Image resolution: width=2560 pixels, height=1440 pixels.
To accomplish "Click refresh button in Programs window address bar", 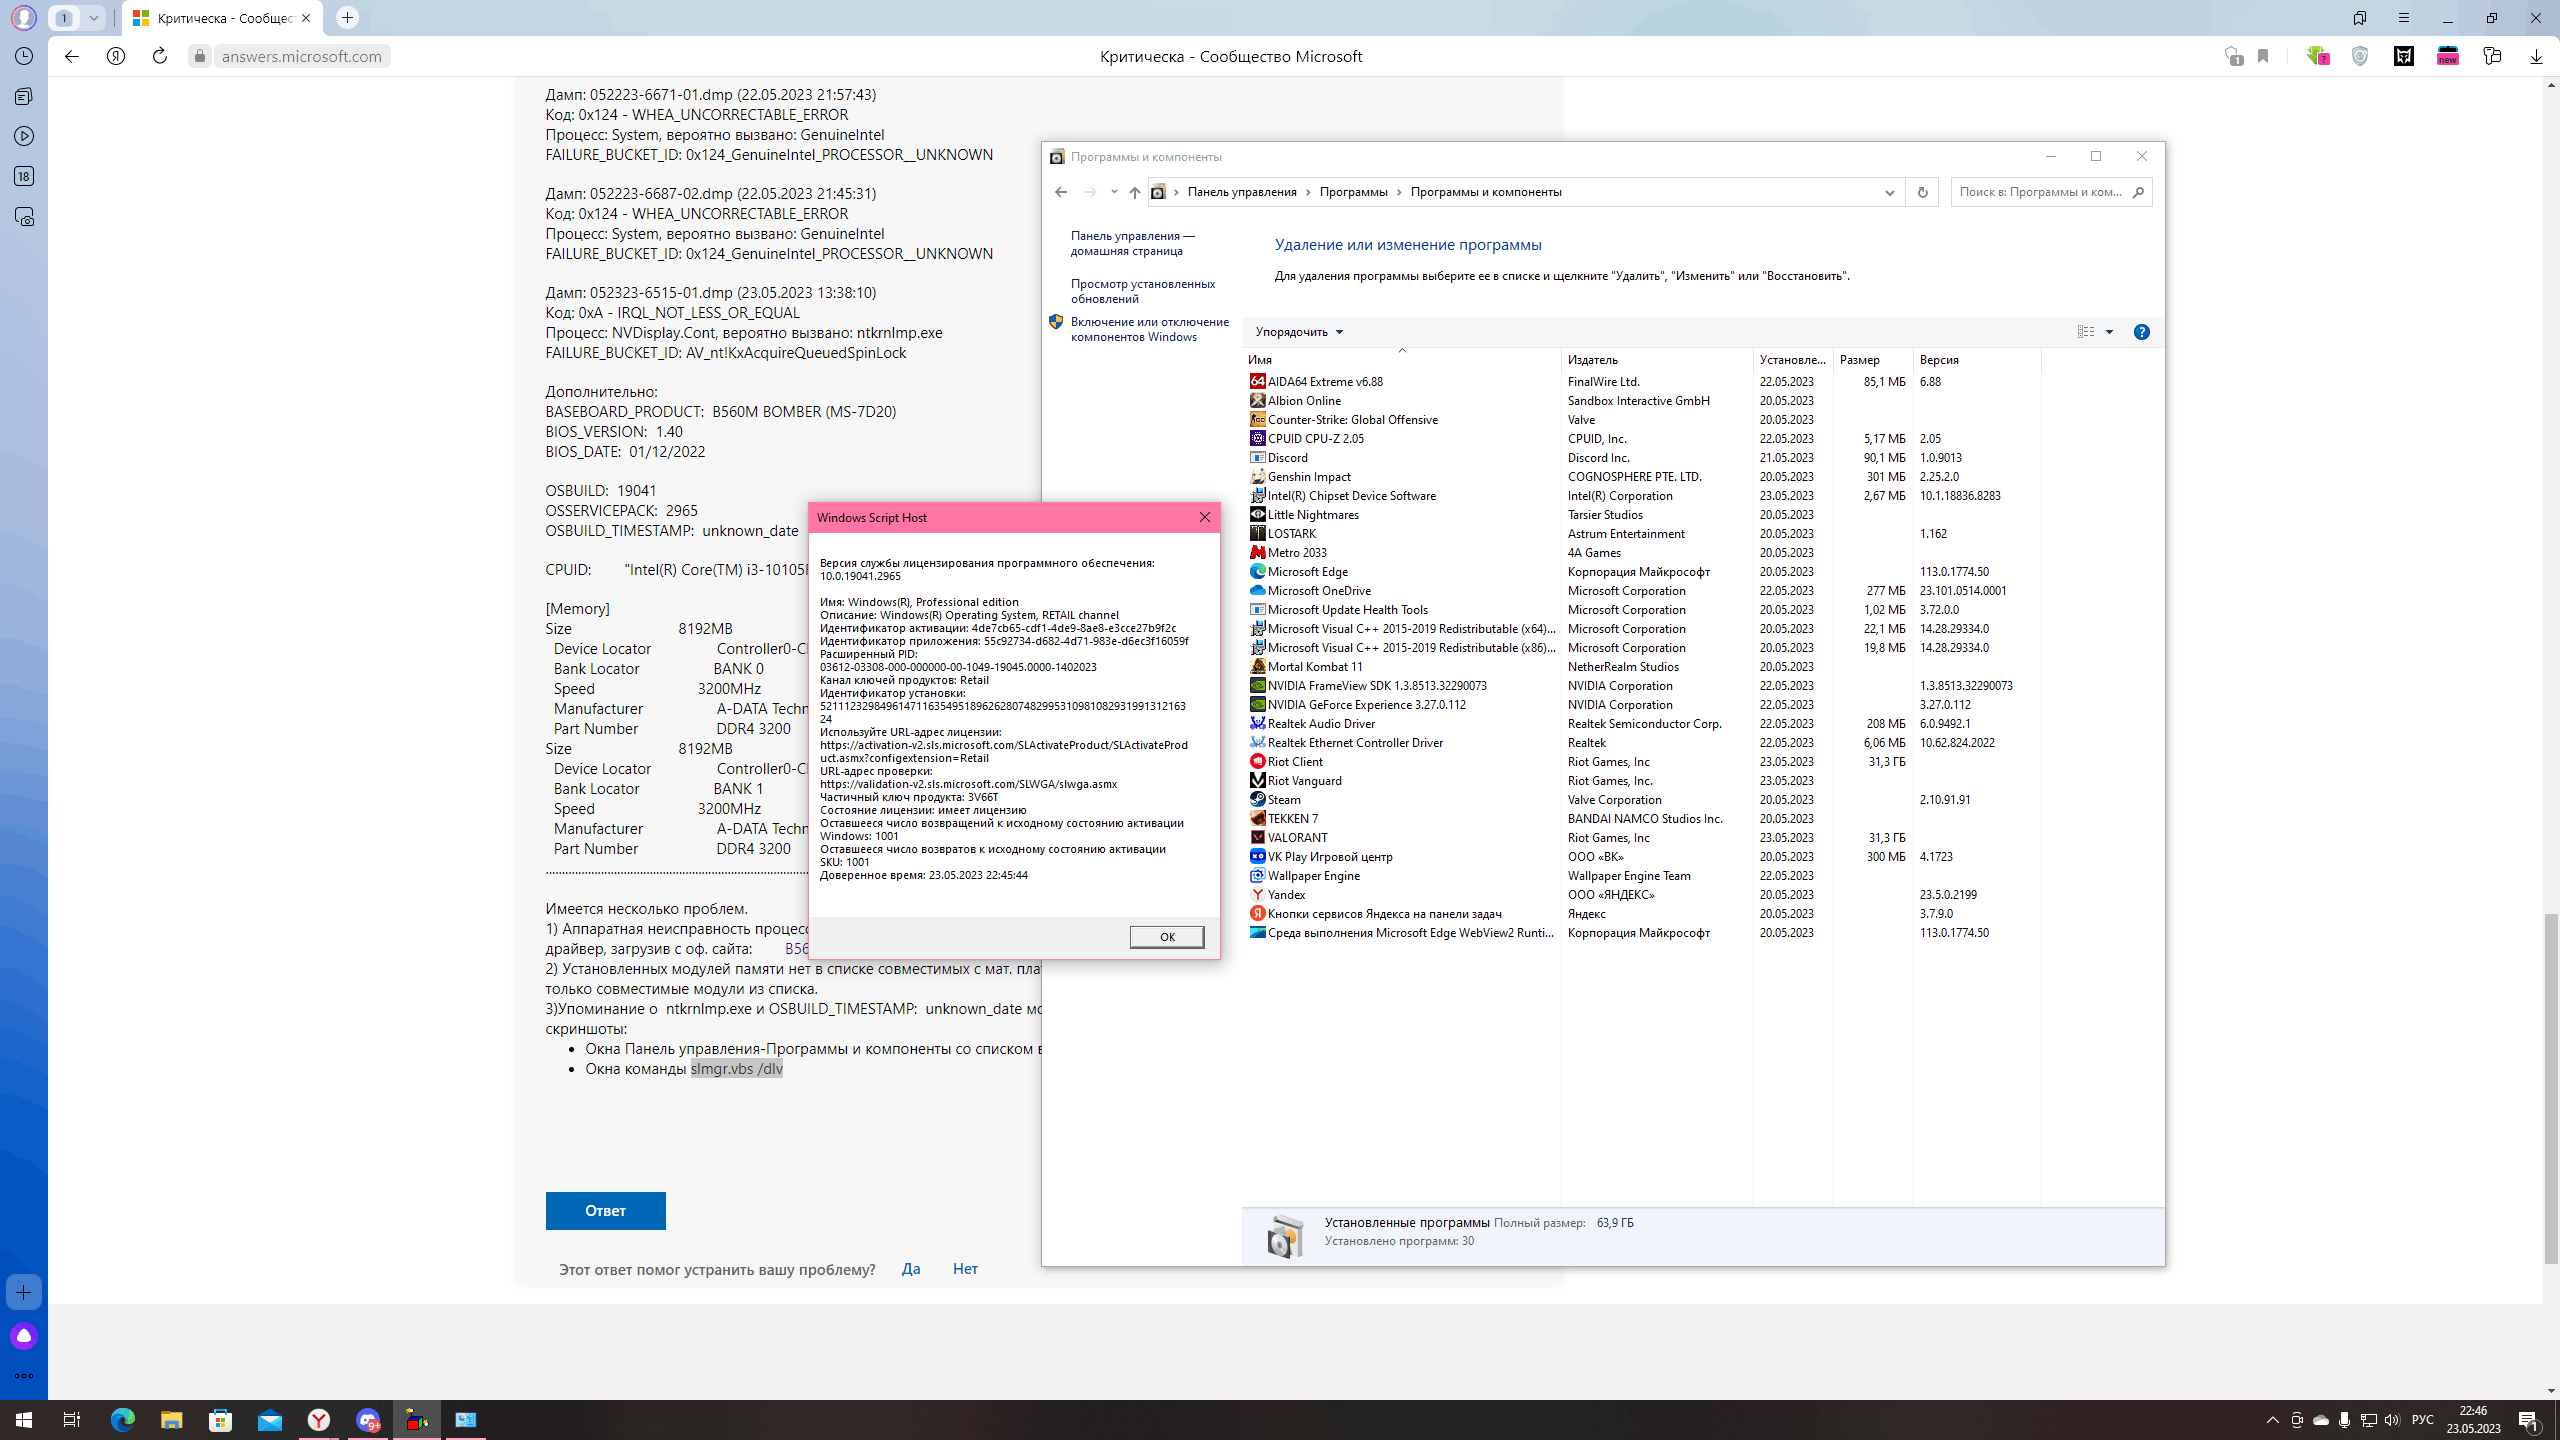I will click(1922, 192).
